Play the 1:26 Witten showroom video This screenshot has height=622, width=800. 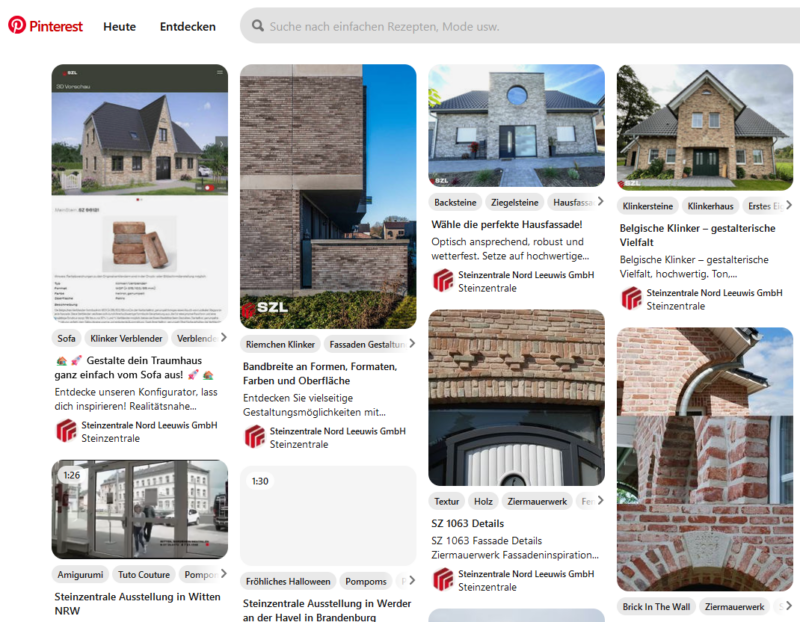point(140,509)
